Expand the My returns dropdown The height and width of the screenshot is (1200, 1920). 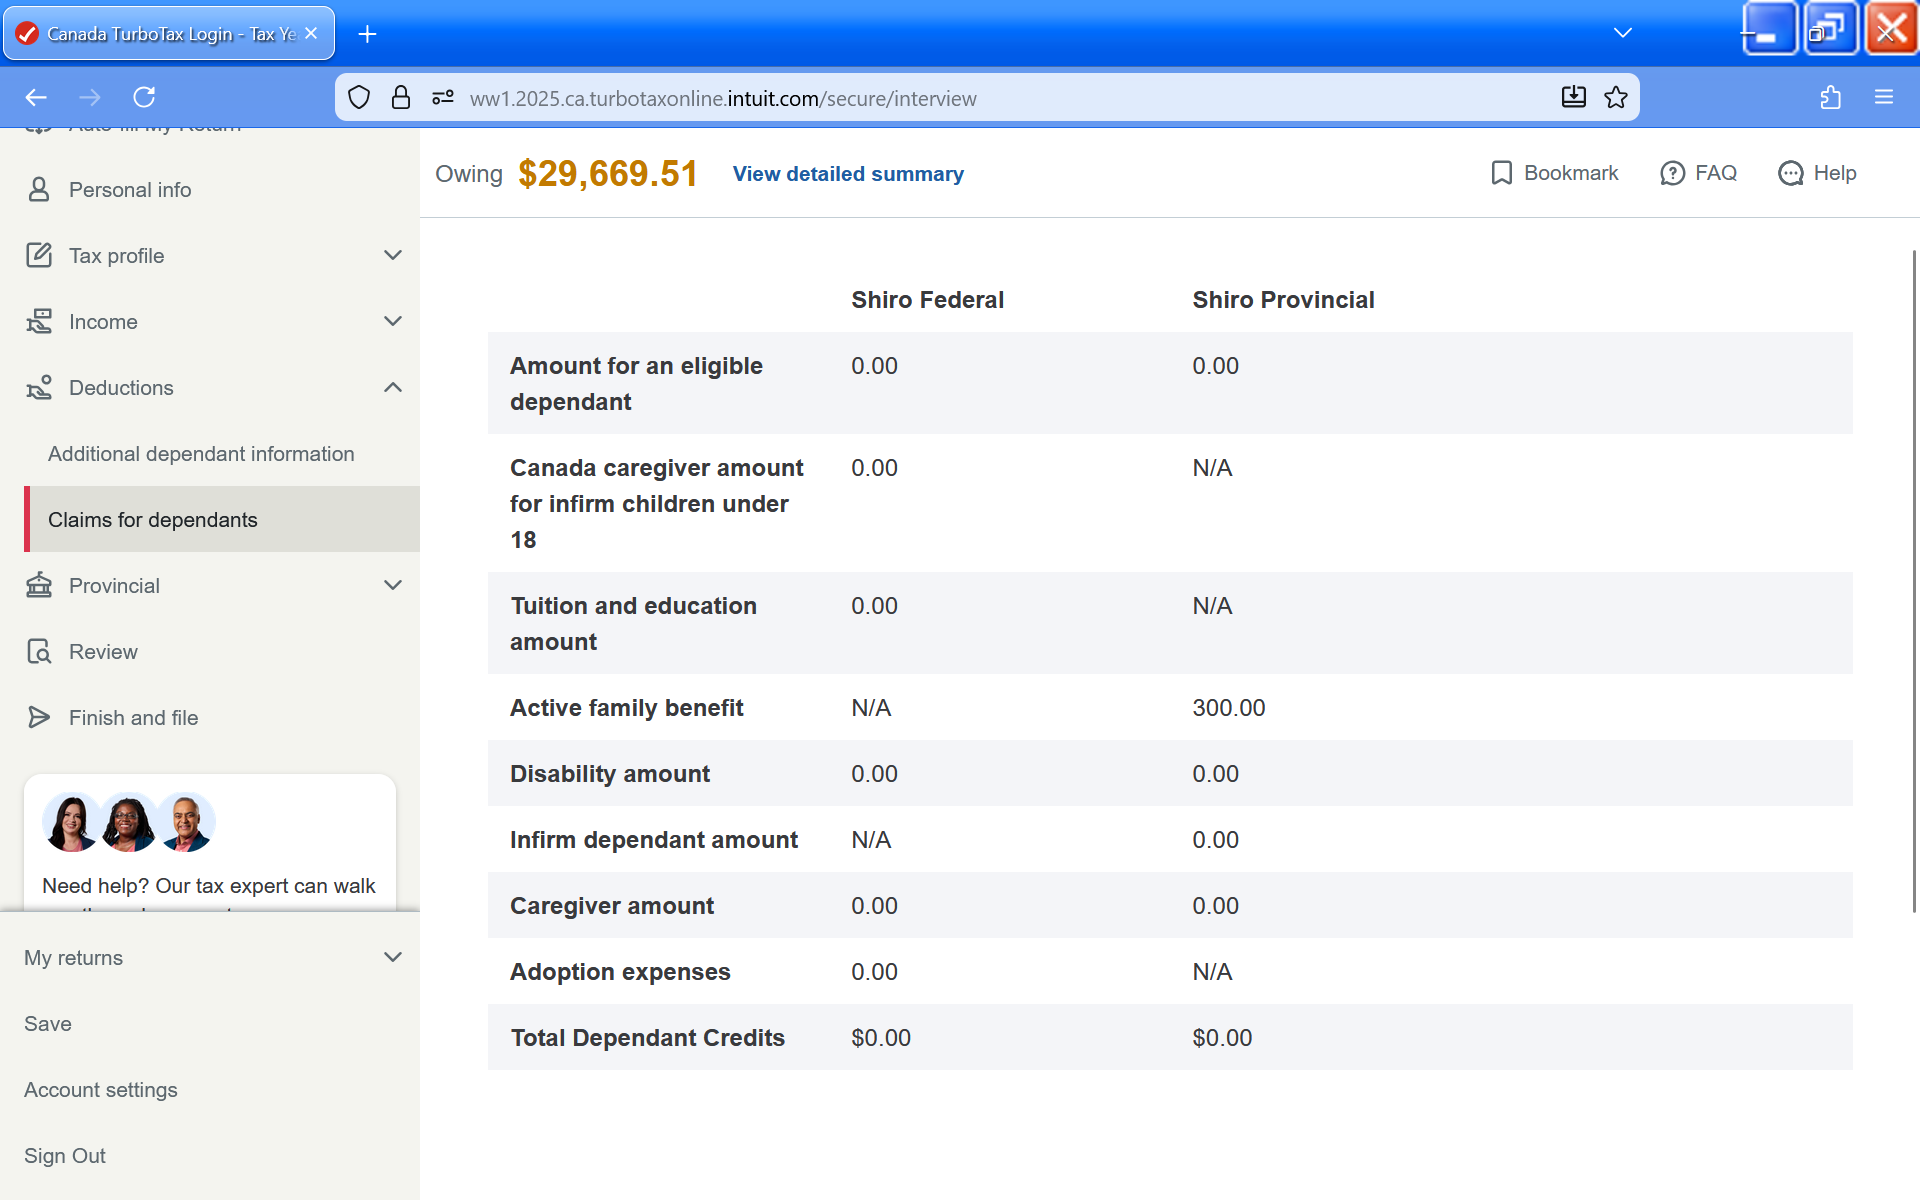tap(392, 958)
